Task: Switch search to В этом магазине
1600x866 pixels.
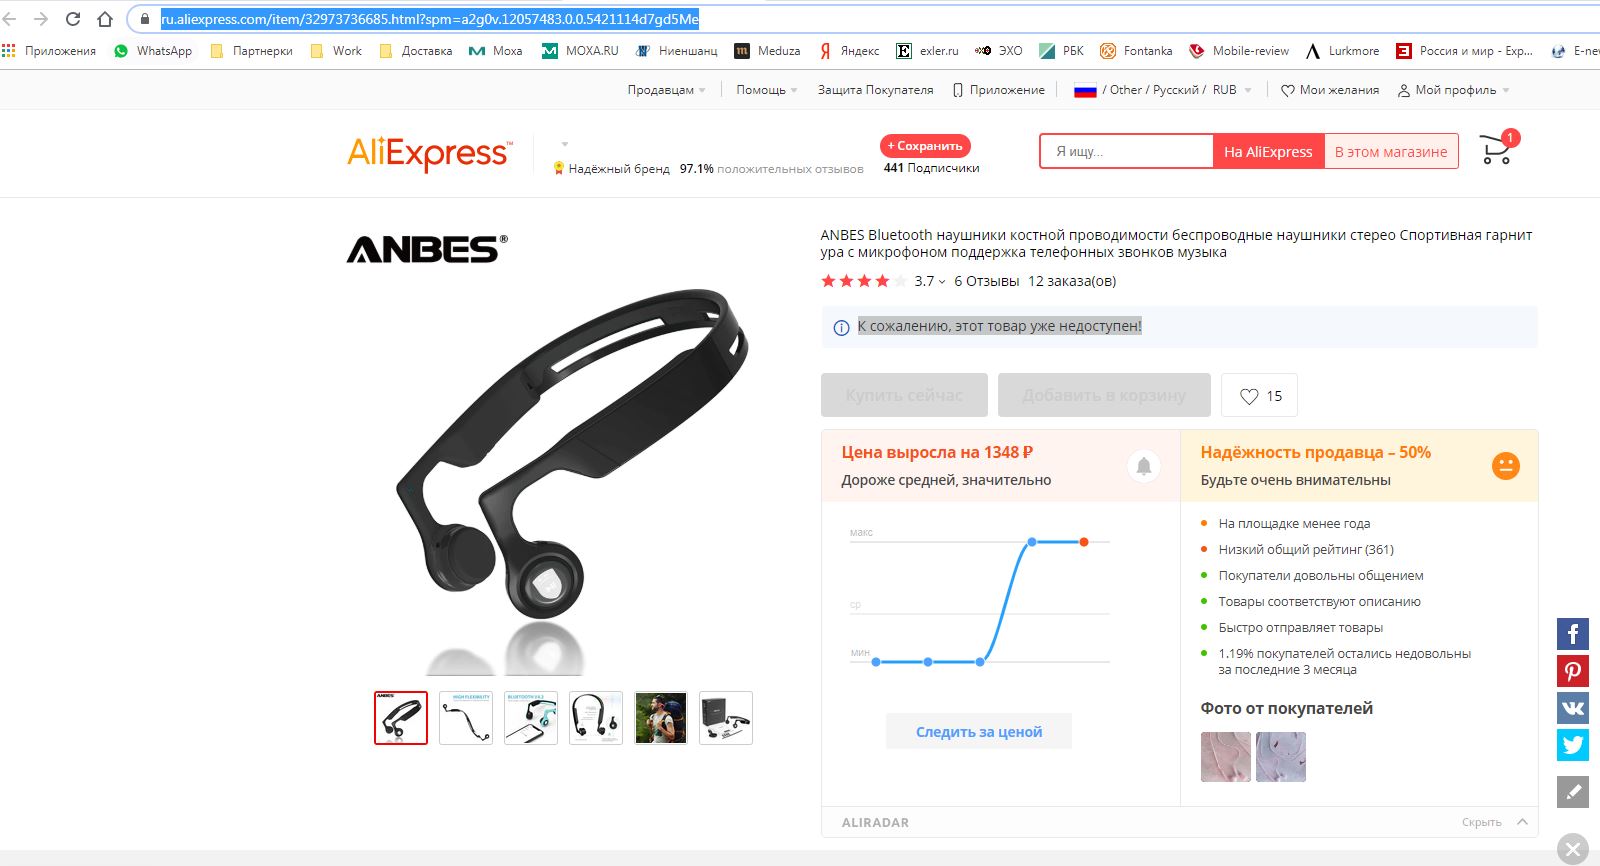Action: coord(1391,152)
